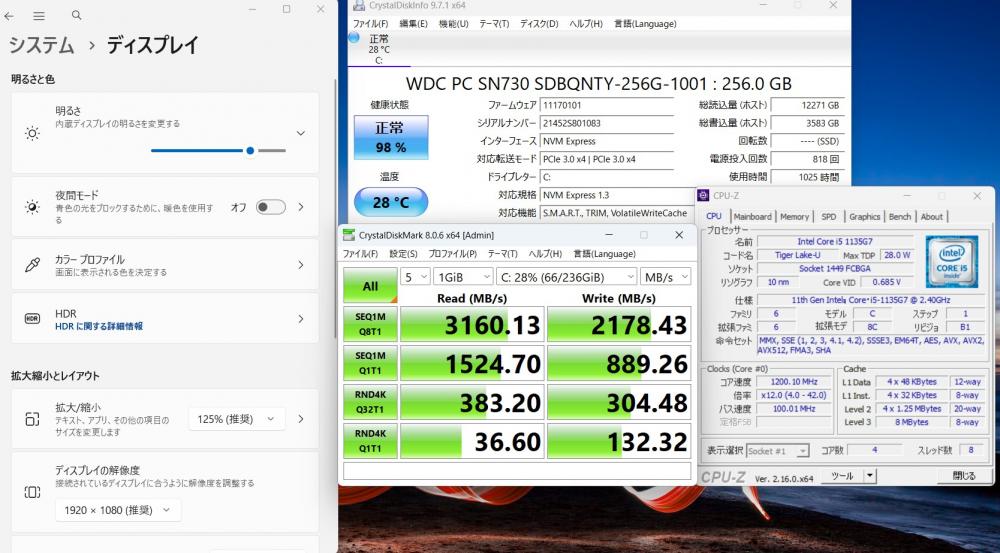Expand the brightness (明るさ) section chevron
The height and width of the screenshot is (553, 1000).
click(x=301, y=132)
